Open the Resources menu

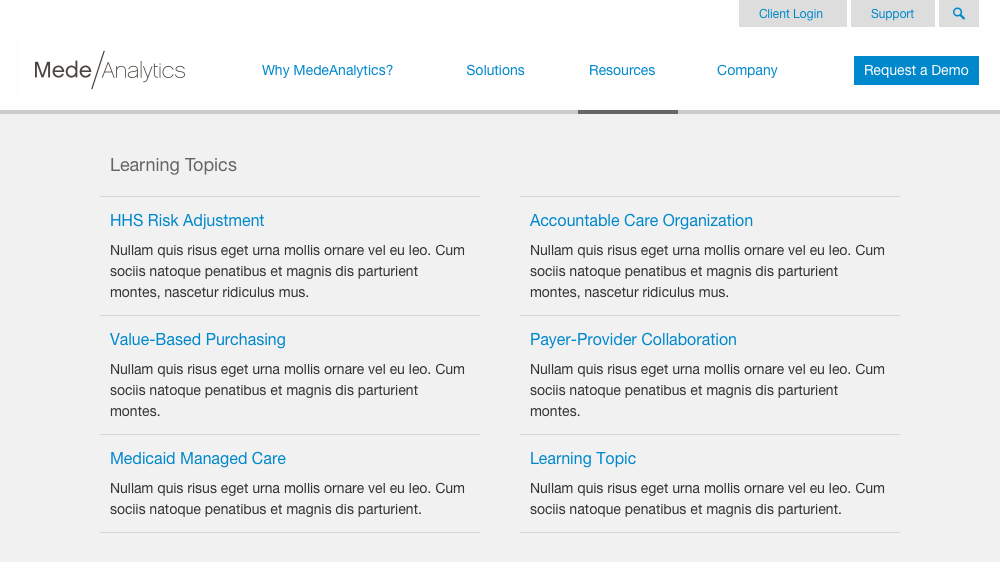622,70
